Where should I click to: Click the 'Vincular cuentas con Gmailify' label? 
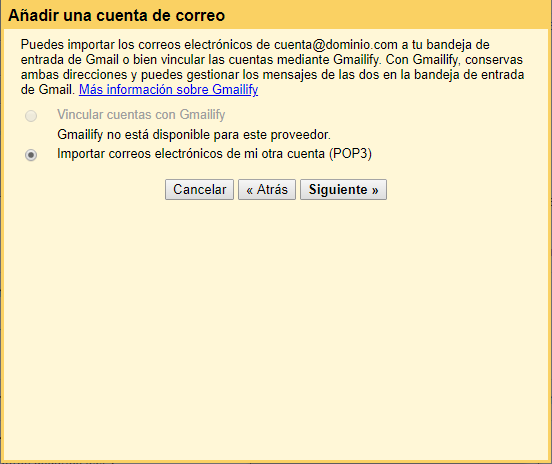point(141,115)
